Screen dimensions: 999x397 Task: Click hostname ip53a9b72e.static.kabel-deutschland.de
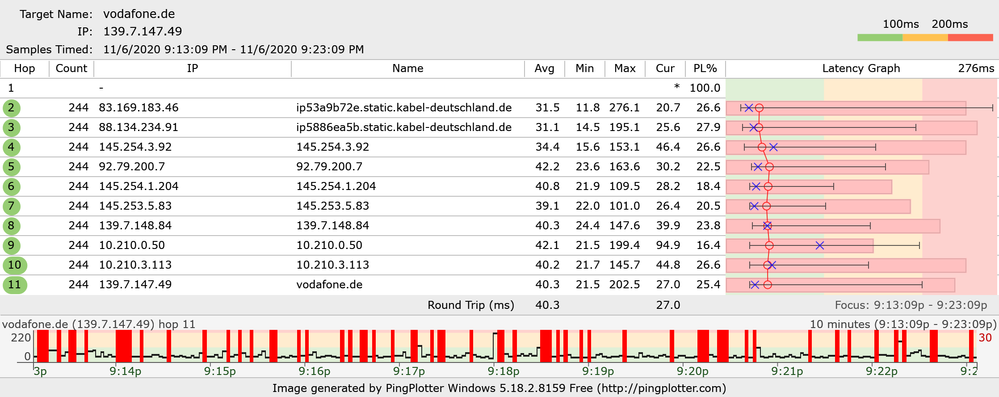click(x=404, y=108)
